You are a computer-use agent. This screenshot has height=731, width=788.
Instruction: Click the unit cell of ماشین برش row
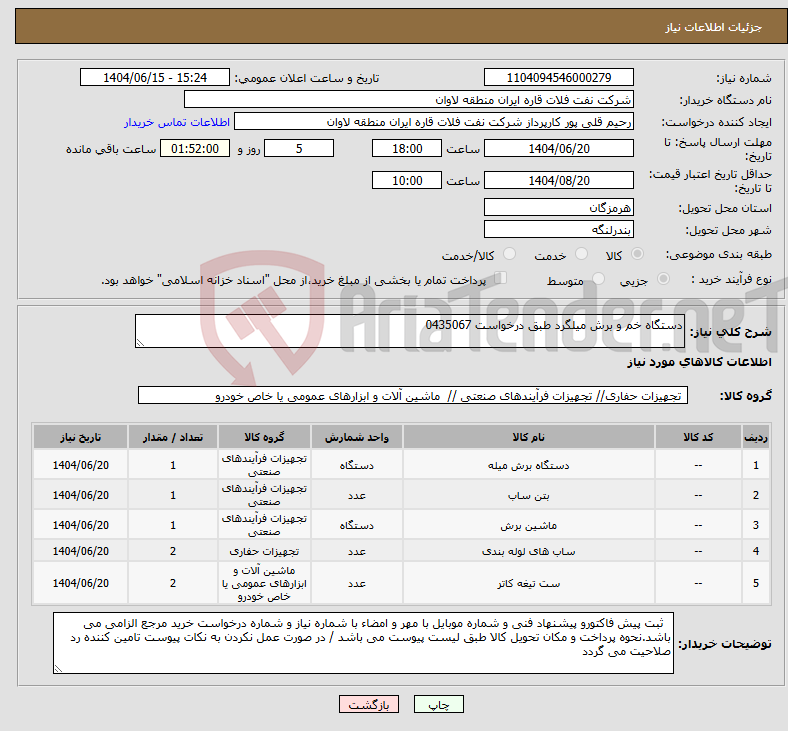tap(357, 526)
